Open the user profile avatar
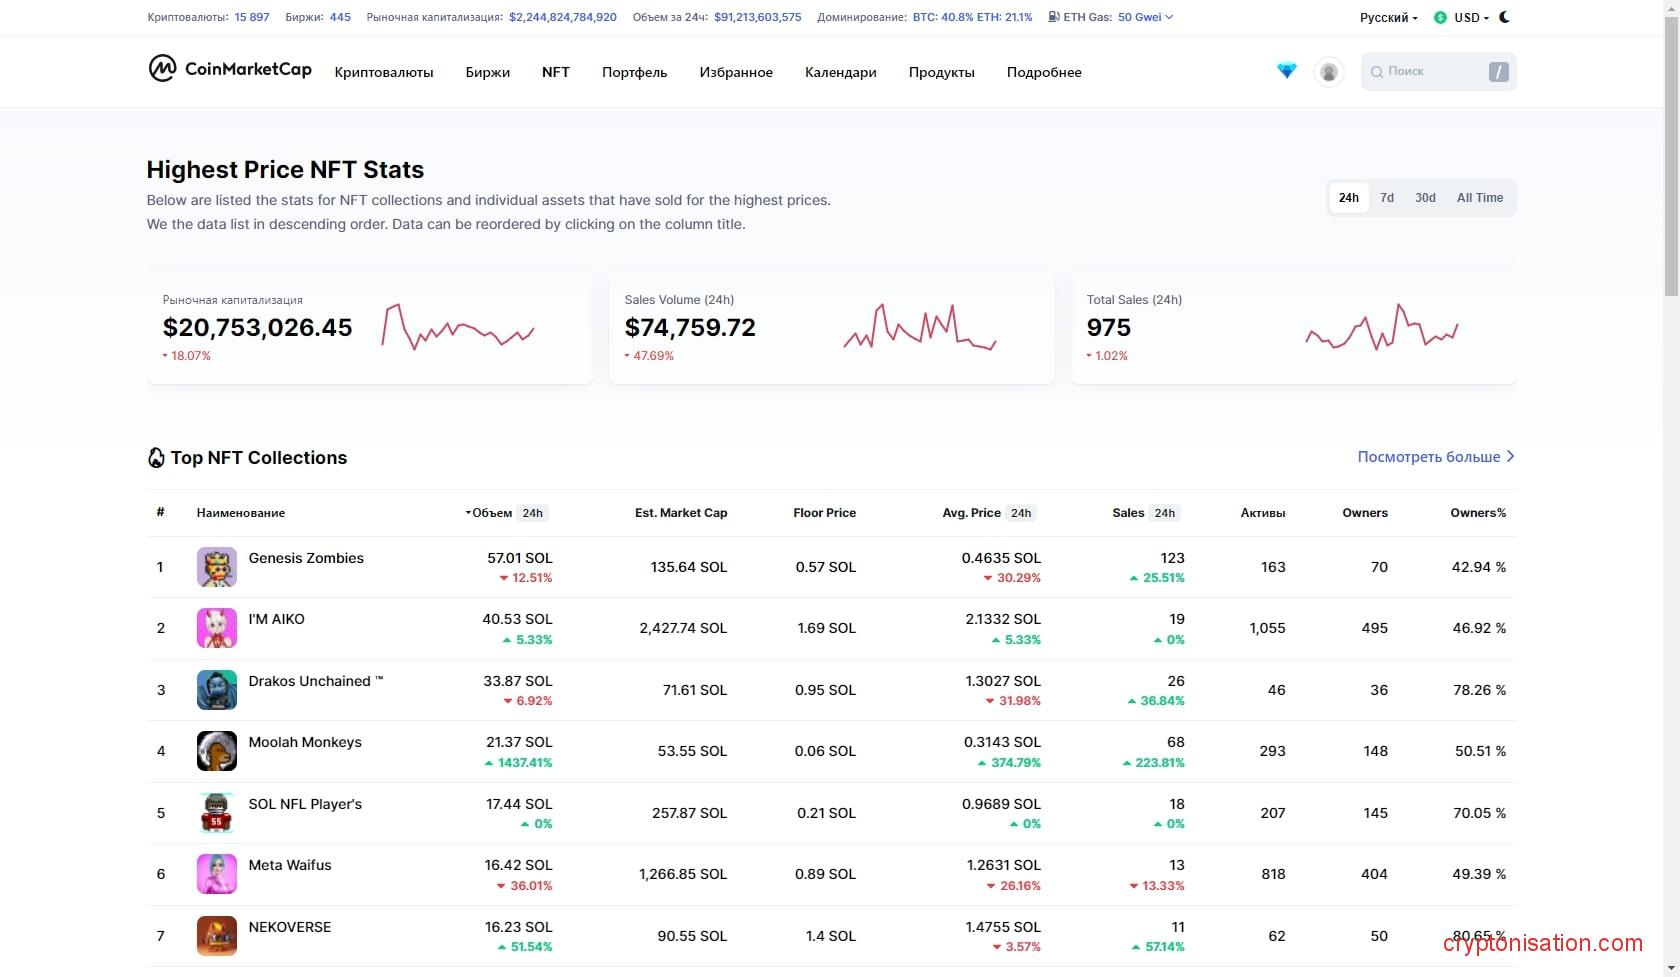This screenshot has width=1680, height=977. click(x=1328, y=72)
